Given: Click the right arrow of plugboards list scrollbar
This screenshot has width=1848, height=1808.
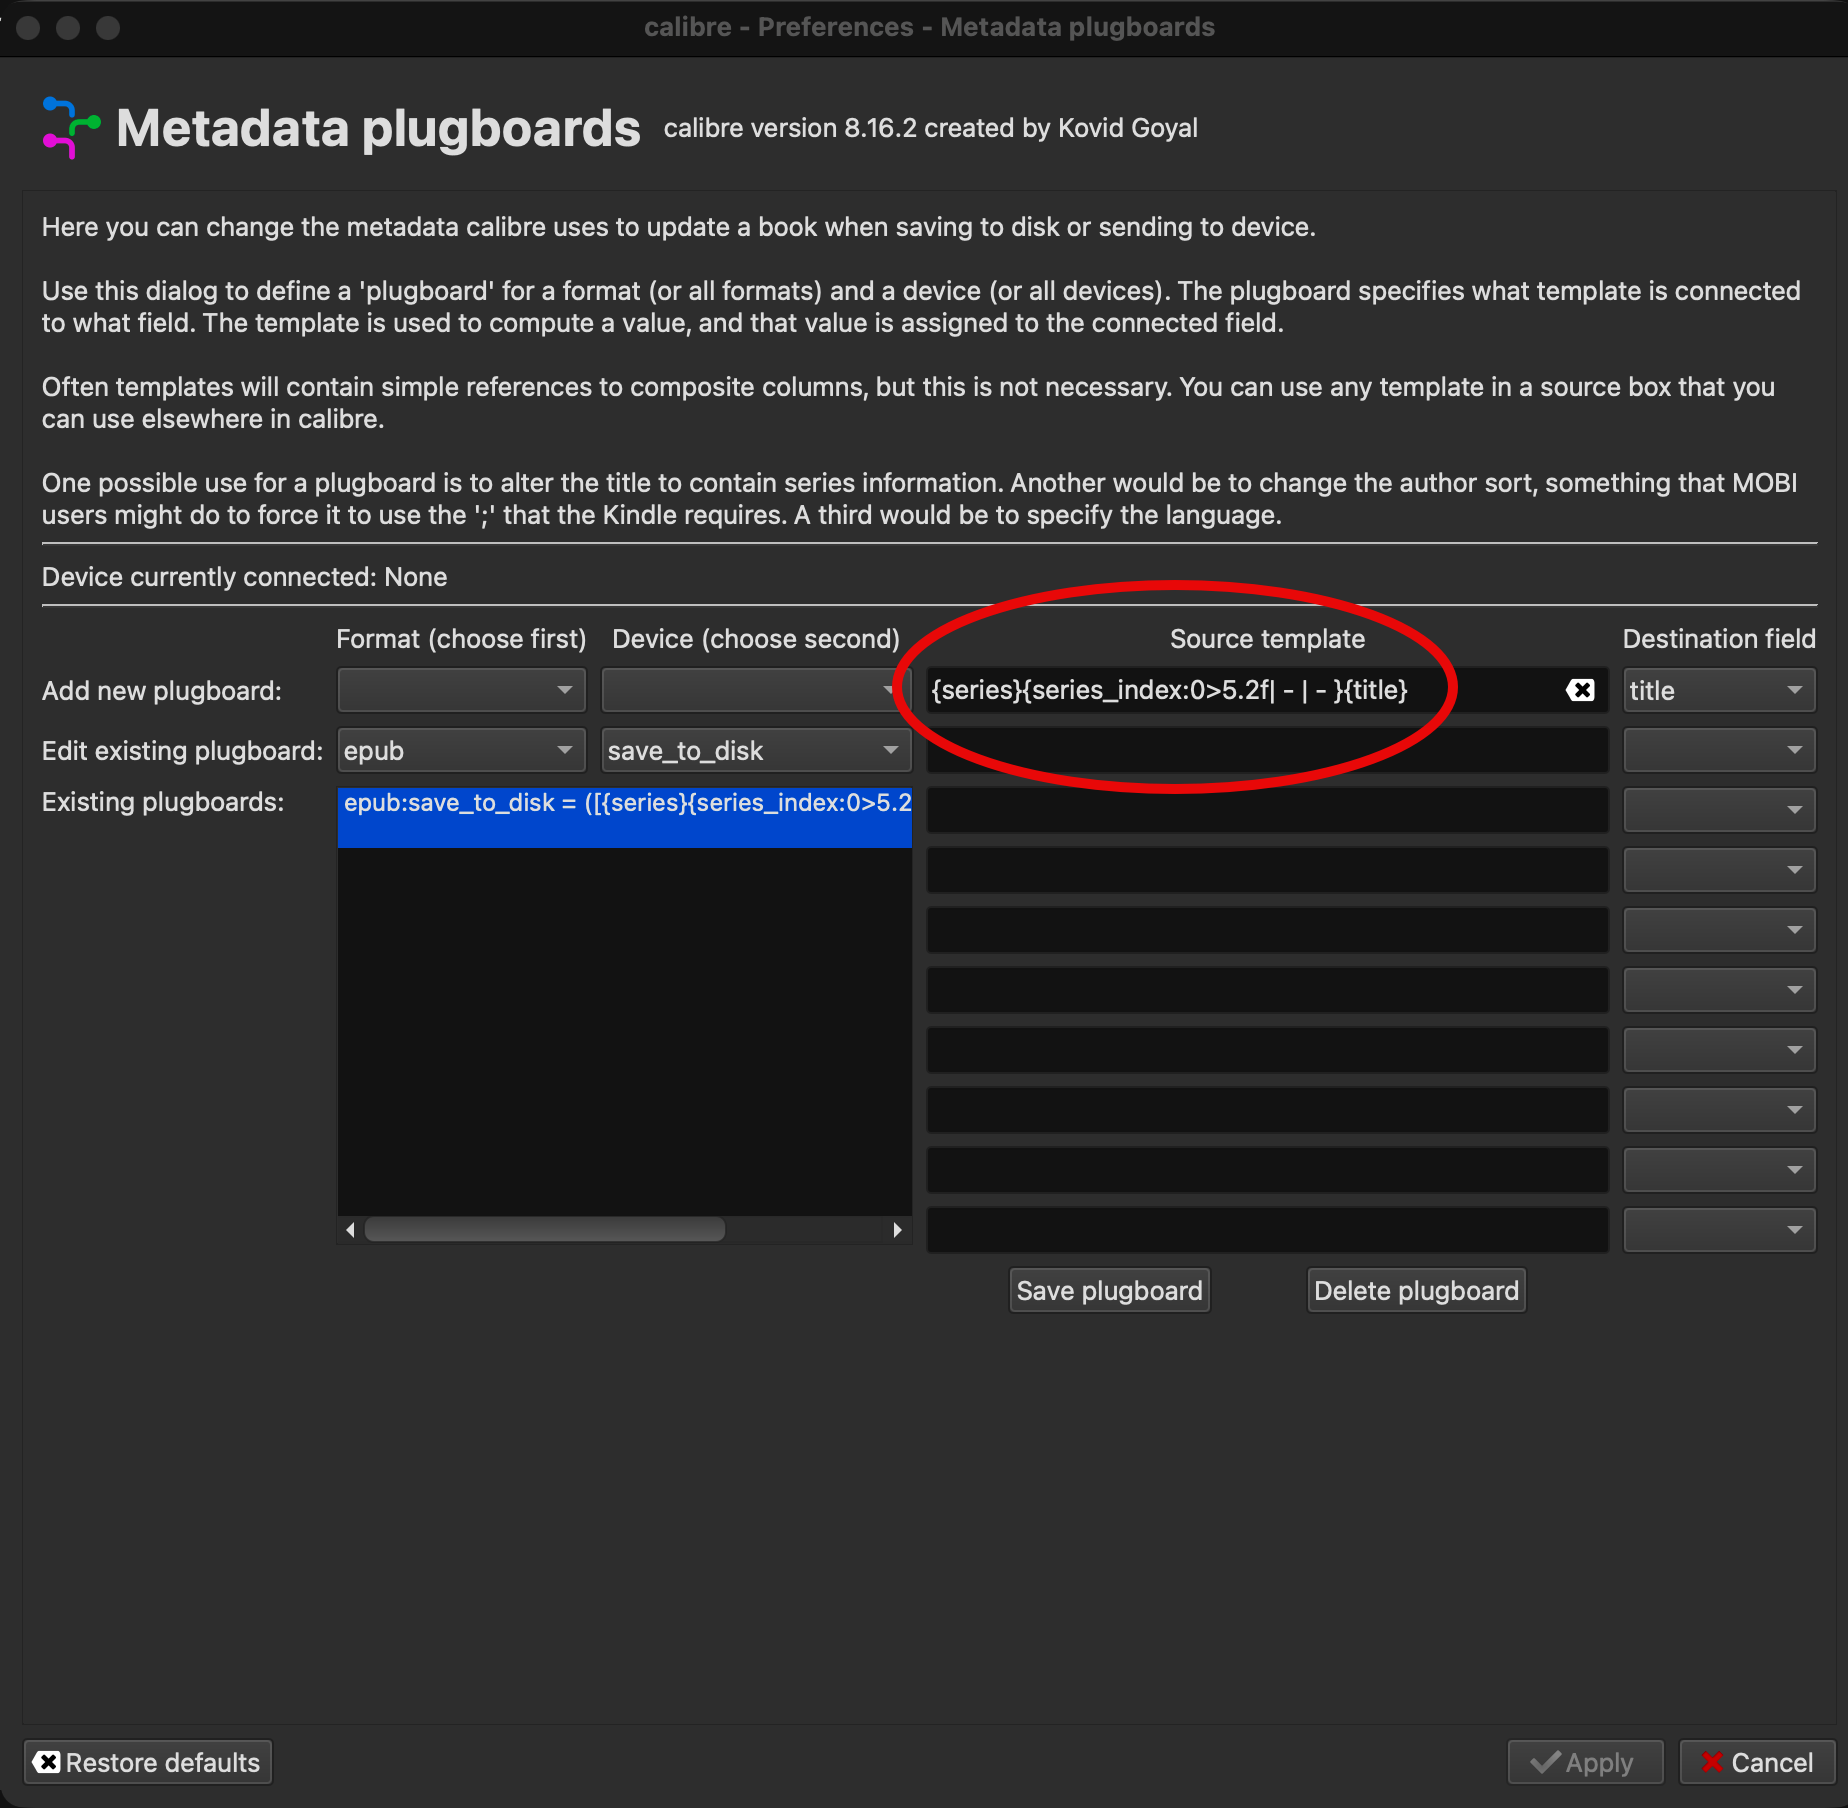Looking at the screenshot, I should (x=897, y=1229).
